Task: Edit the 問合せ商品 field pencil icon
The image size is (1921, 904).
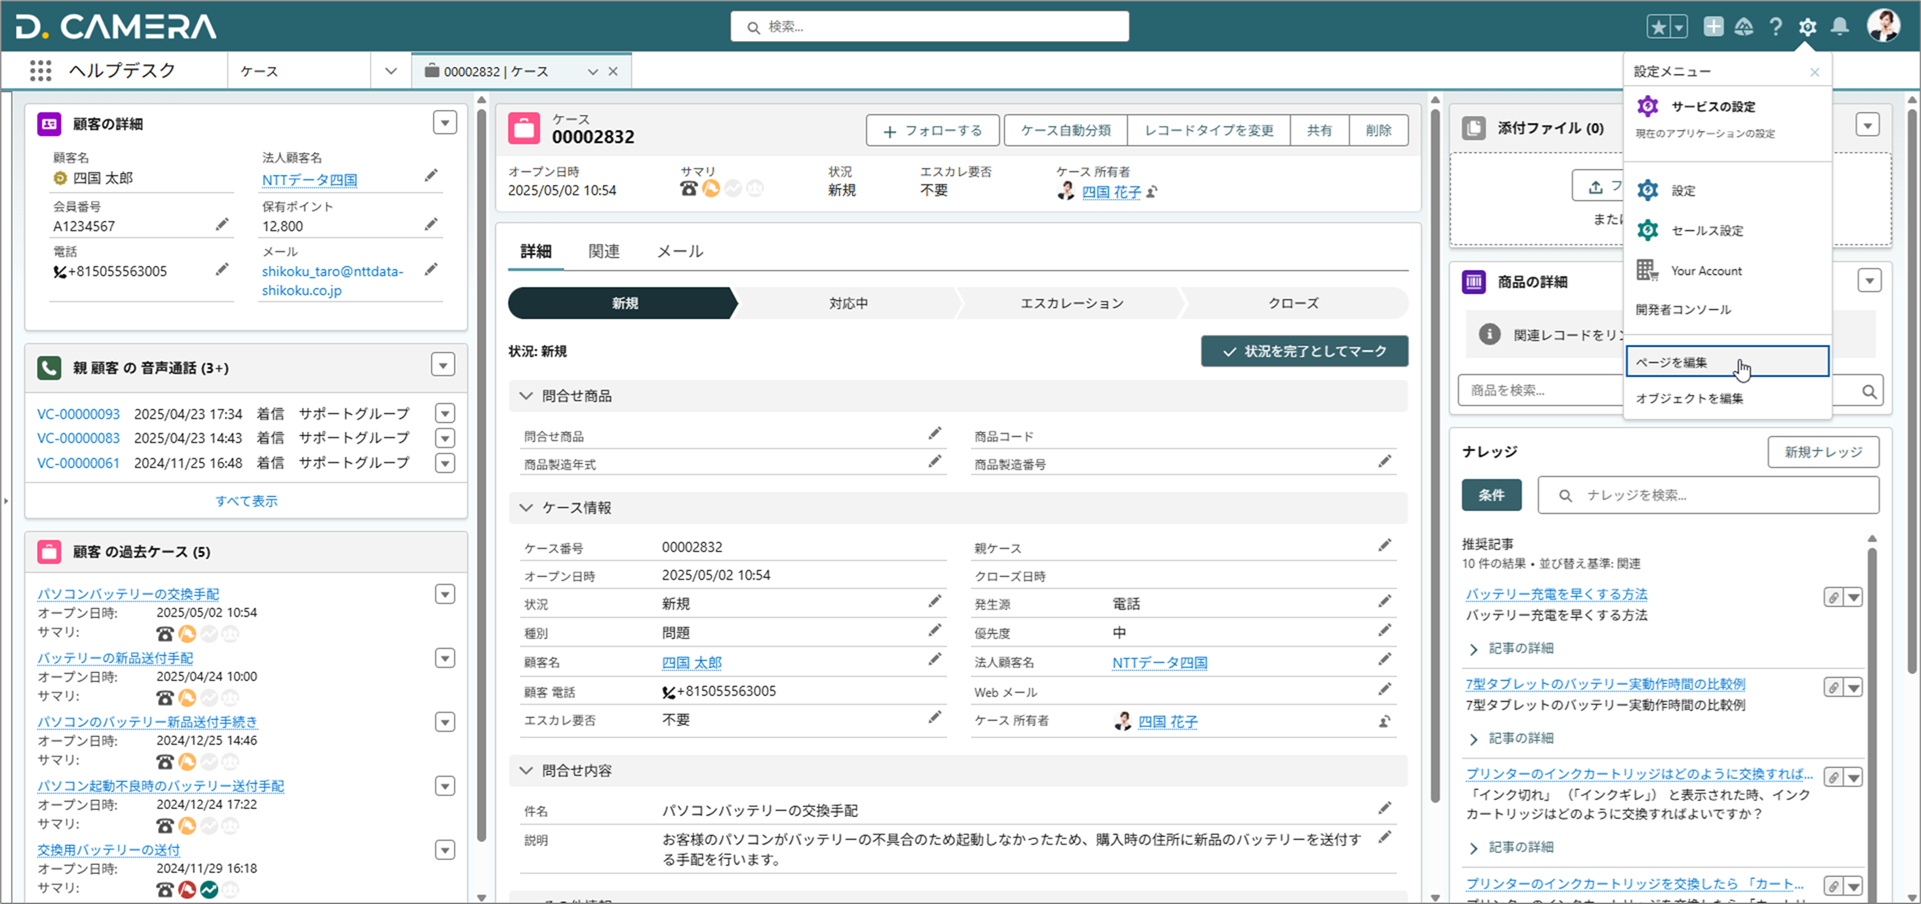Action: [934, 433]
